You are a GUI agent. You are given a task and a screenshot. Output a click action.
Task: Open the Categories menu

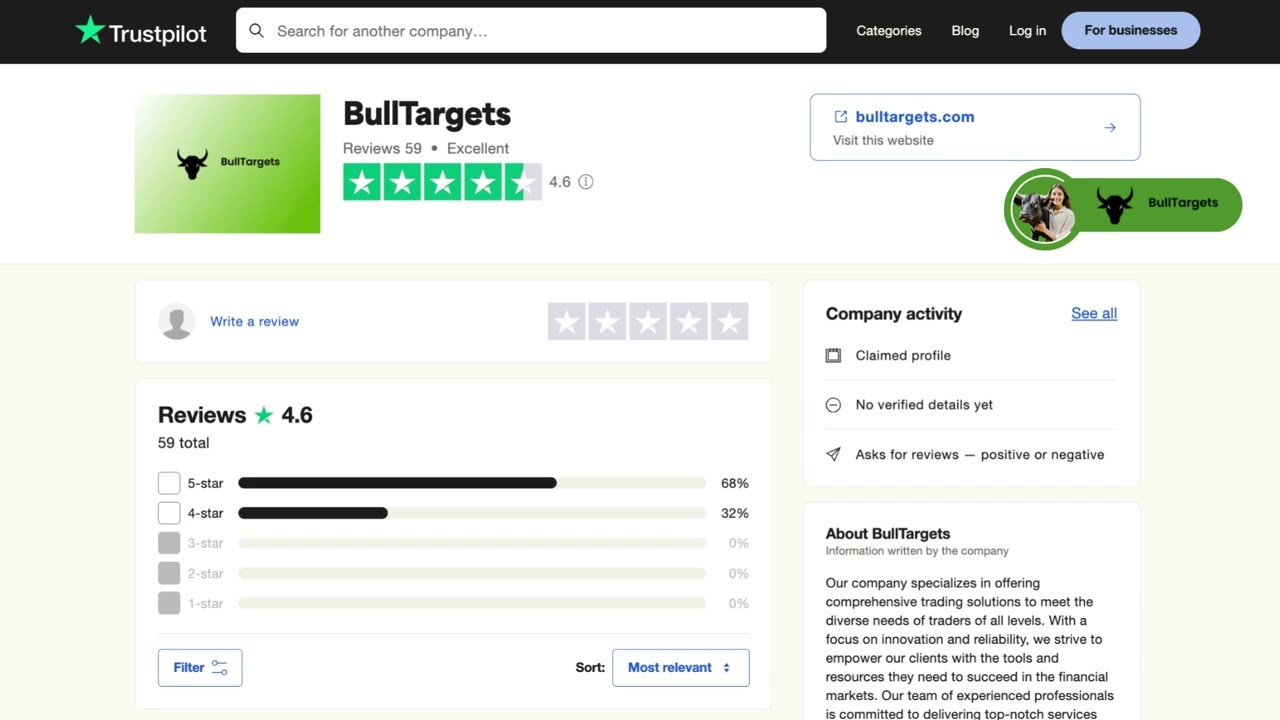[889, 31]
